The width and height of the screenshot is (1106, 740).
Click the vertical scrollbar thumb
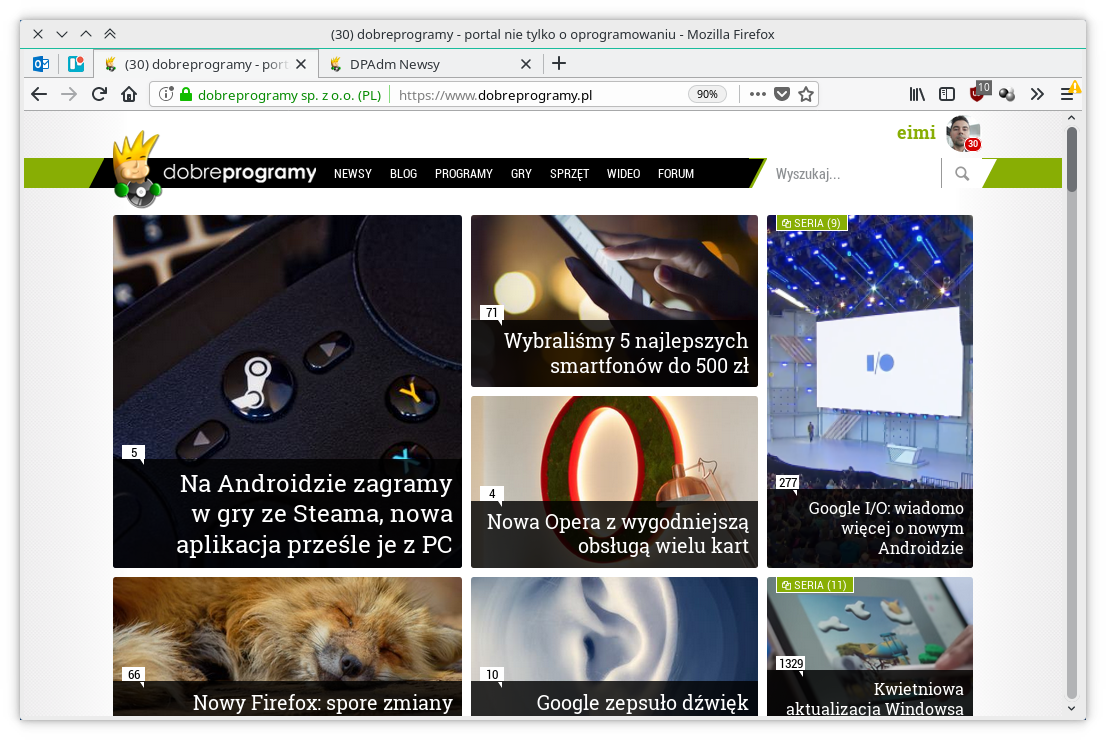point(1071,159)
